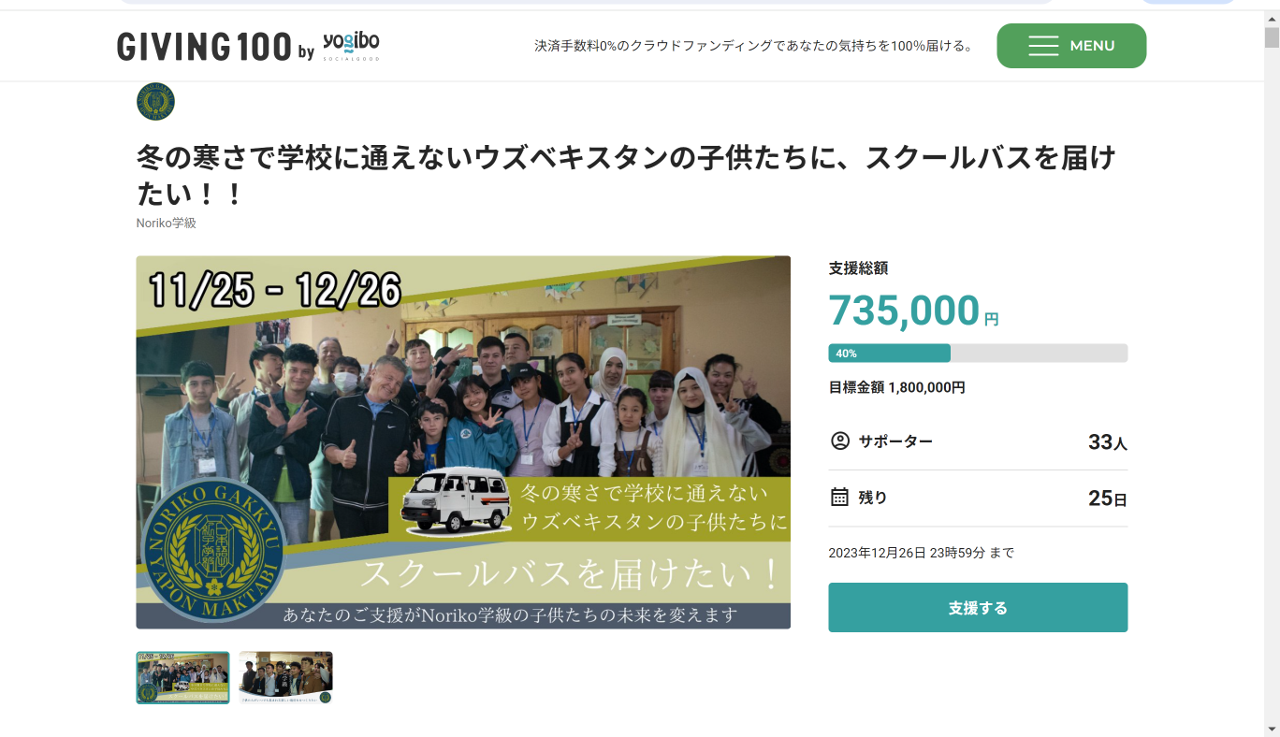Click the 支援する support button
Screen dimensions: 1280x737
click(x=977, y=607)
